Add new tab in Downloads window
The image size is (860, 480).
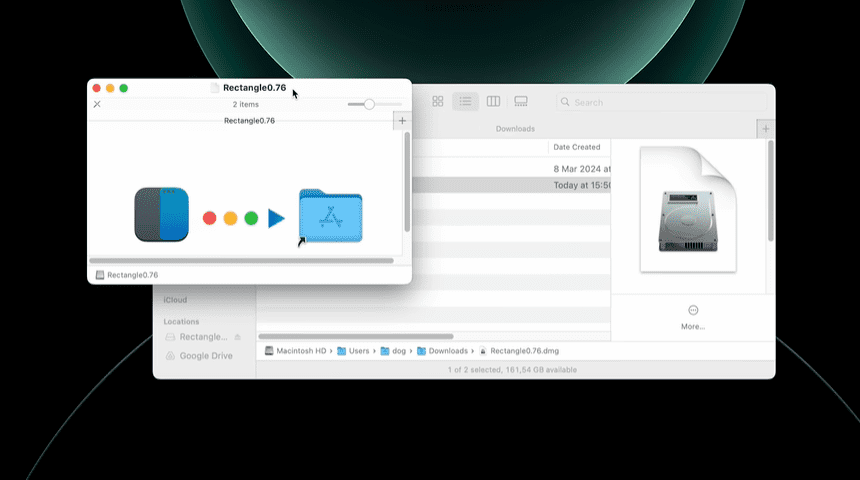tap(765, 129)
